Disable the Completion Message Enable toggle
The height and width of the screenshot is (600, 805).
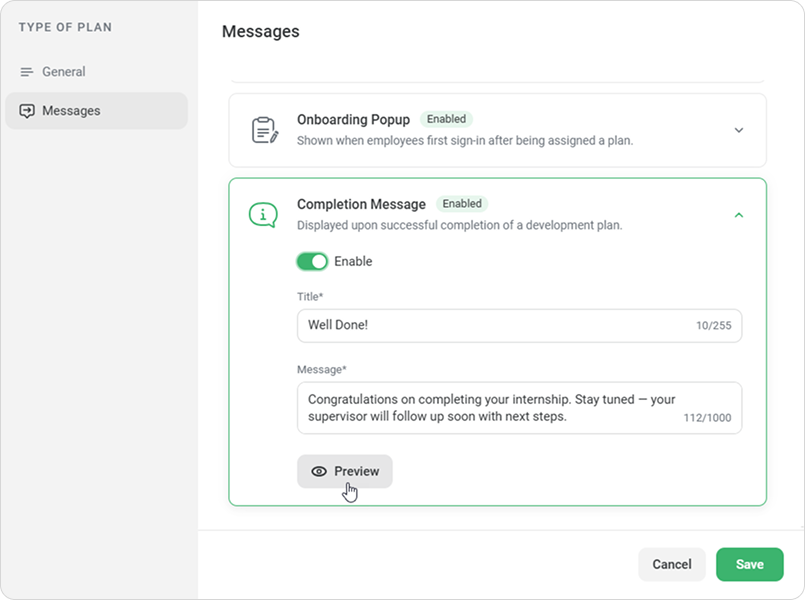(312, 261)
